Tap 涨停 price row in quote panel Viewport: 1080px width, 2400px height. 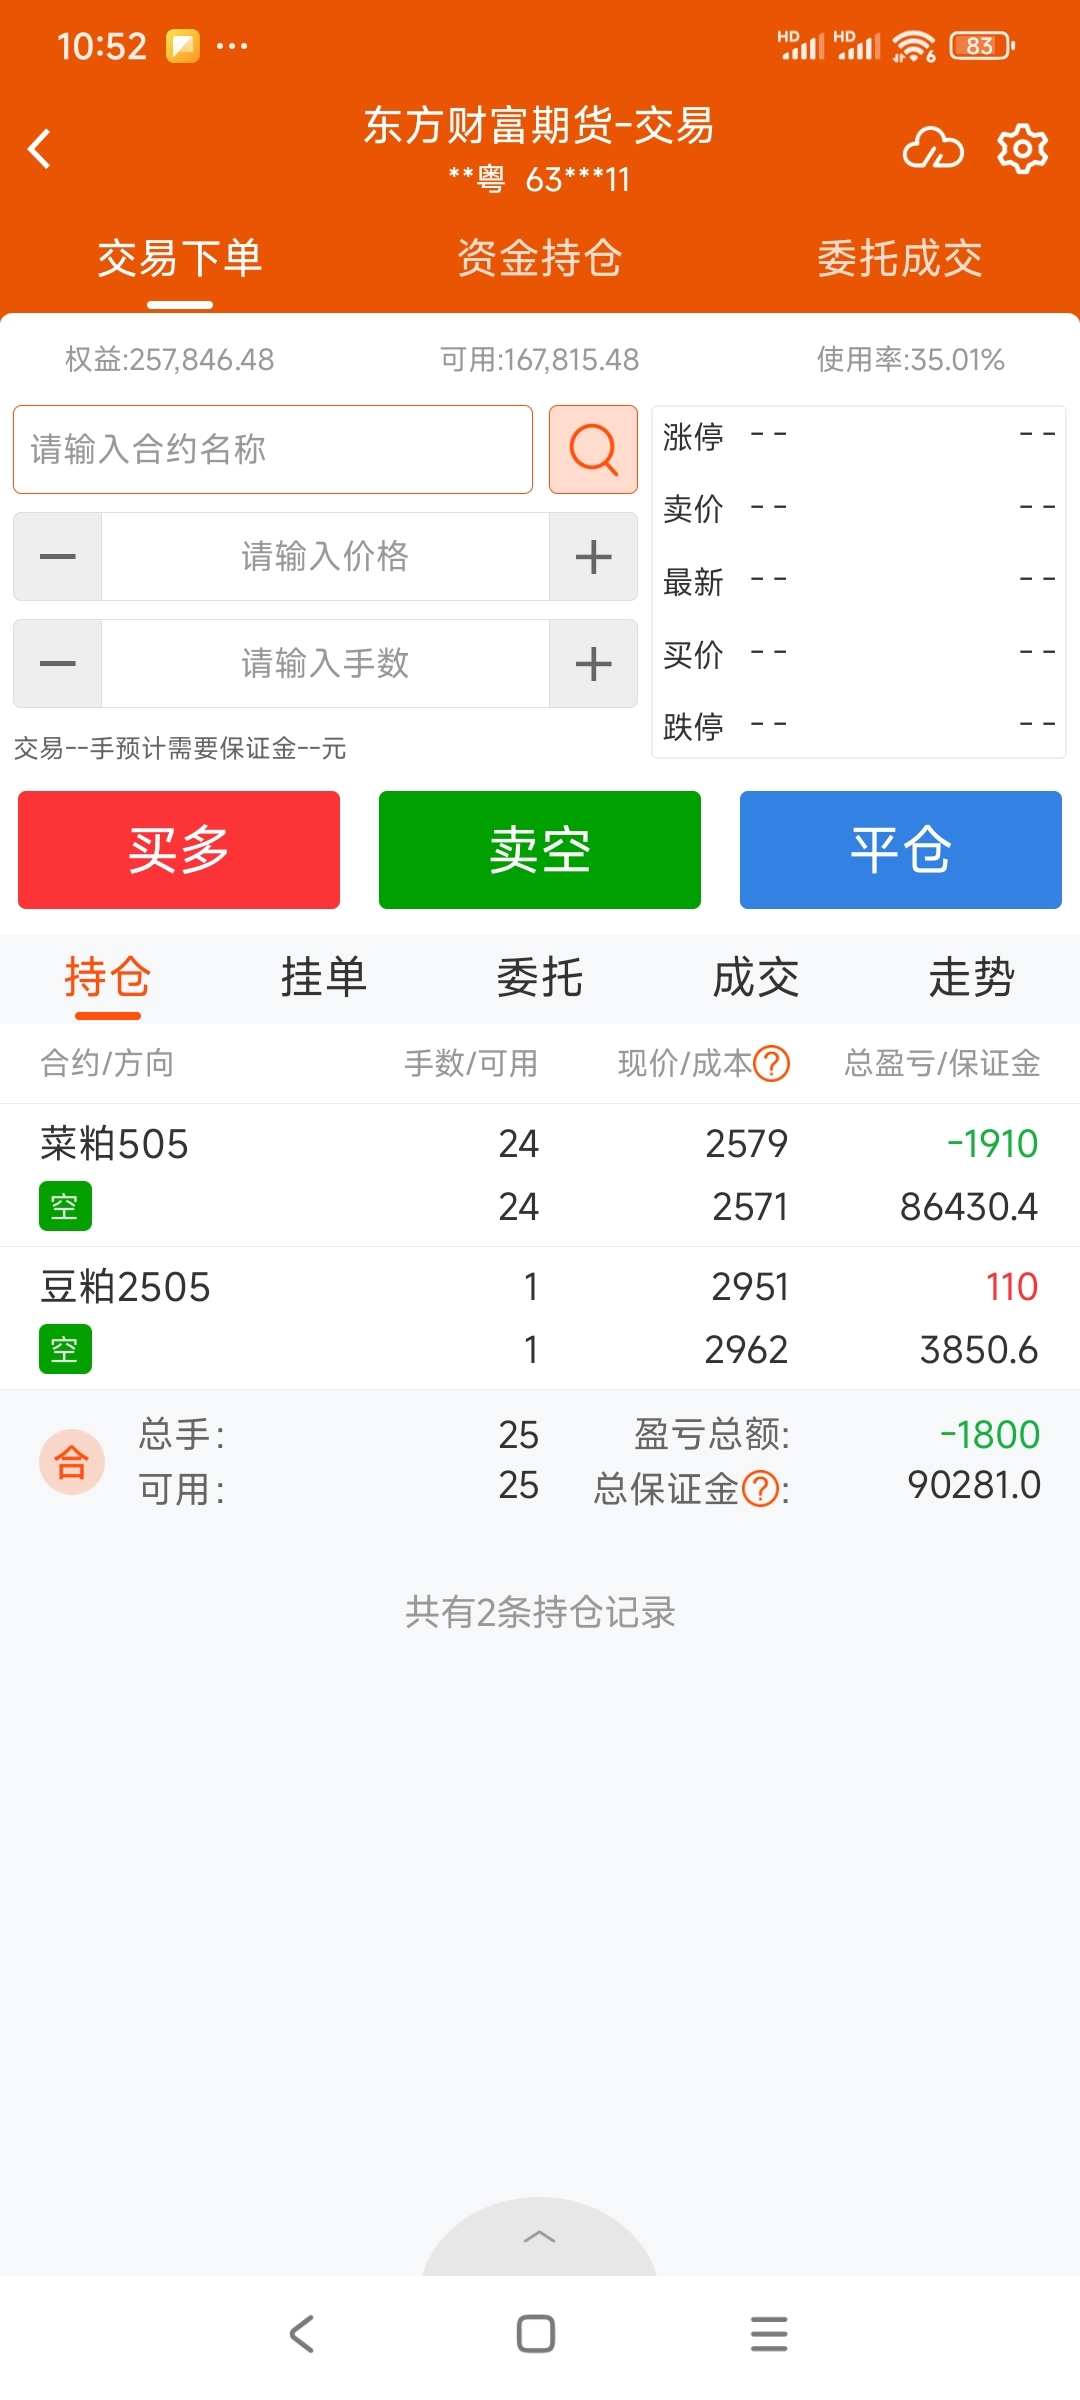[x=859, y=436]
